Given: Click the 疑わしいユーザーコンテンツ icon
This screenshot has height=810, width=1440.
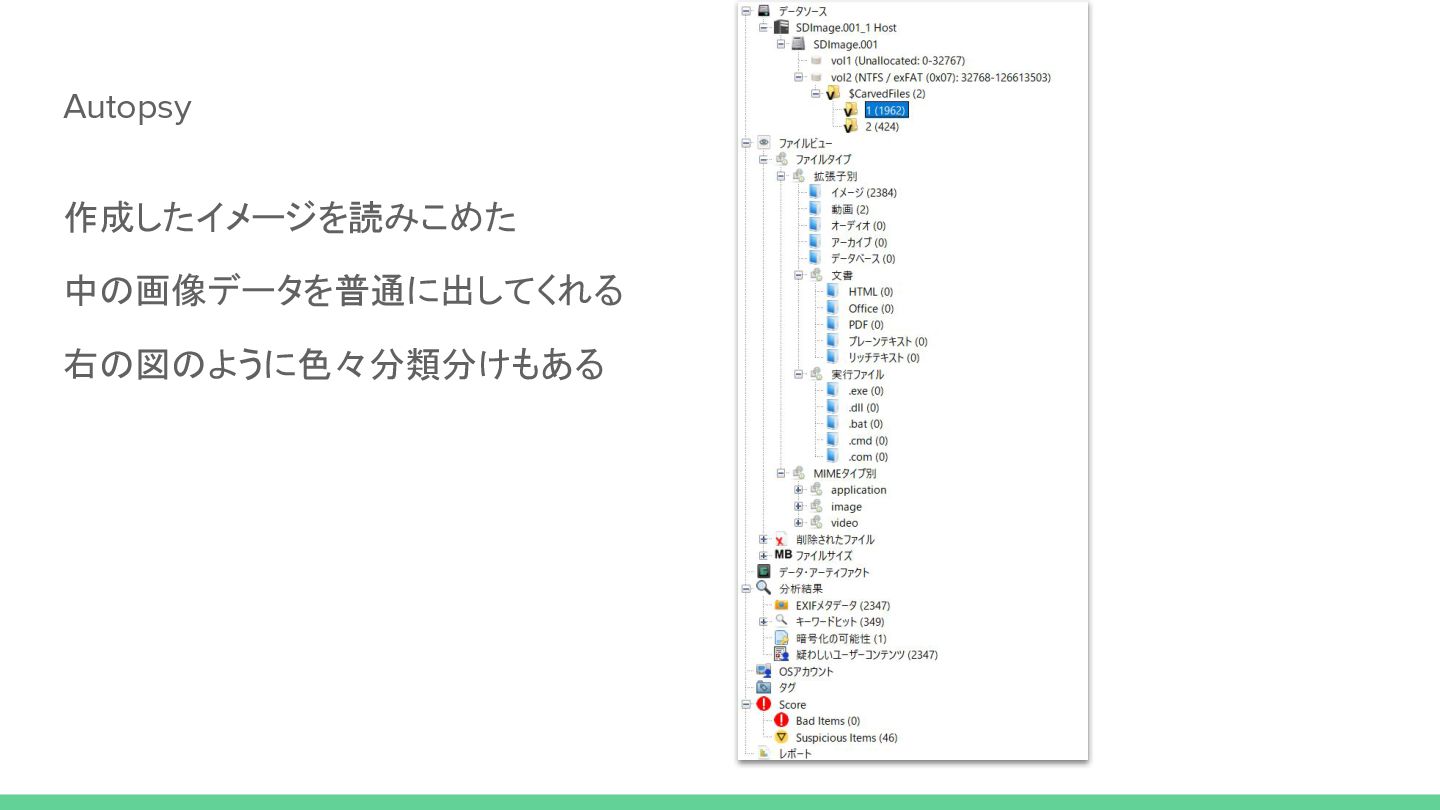Looking at the screenshot, I should point(781,654).
